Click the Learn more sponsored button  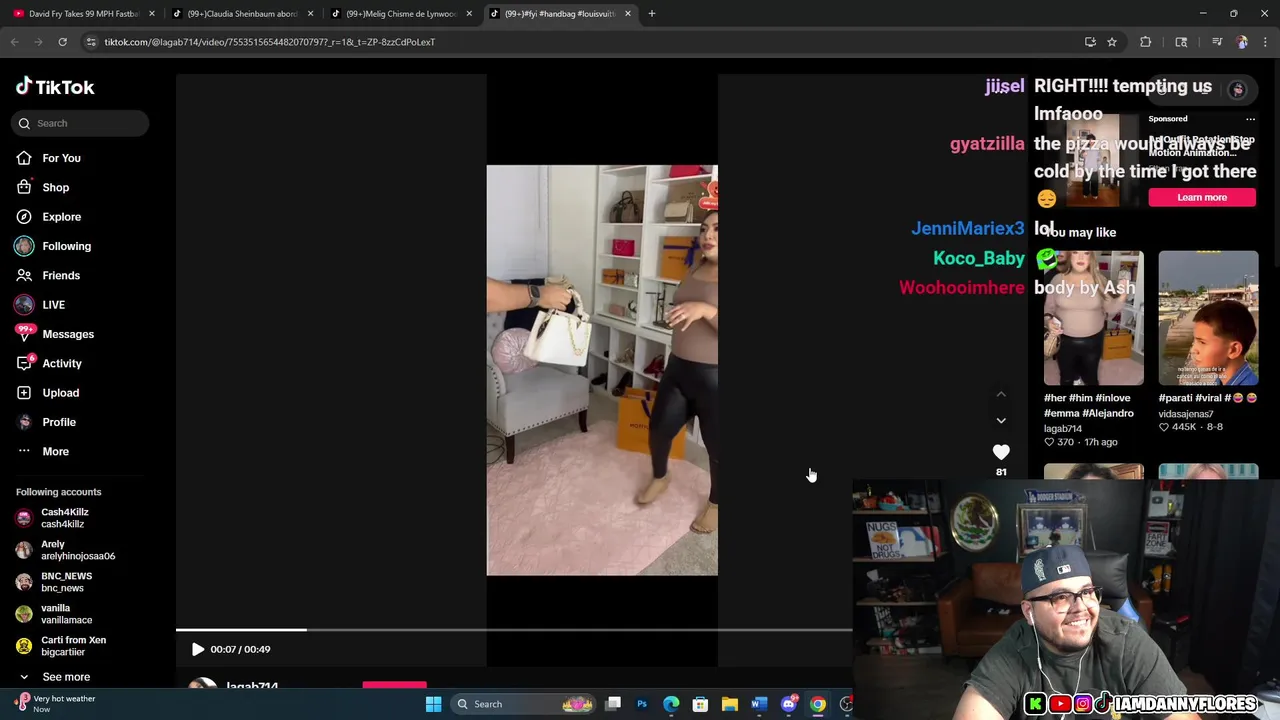(x=1202, y=197)
